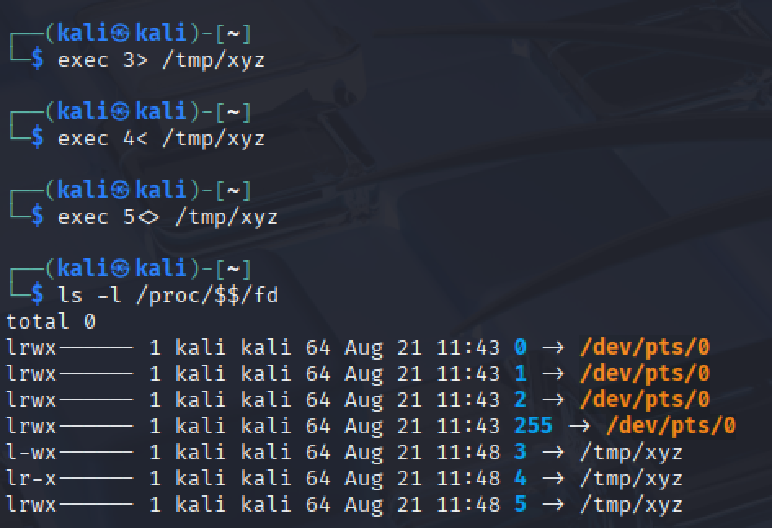Image resolution: width=773 pixels, height=528 pixels.
Task: Click the $ prompt before 'ls -l'
Action: click(37, 294)
